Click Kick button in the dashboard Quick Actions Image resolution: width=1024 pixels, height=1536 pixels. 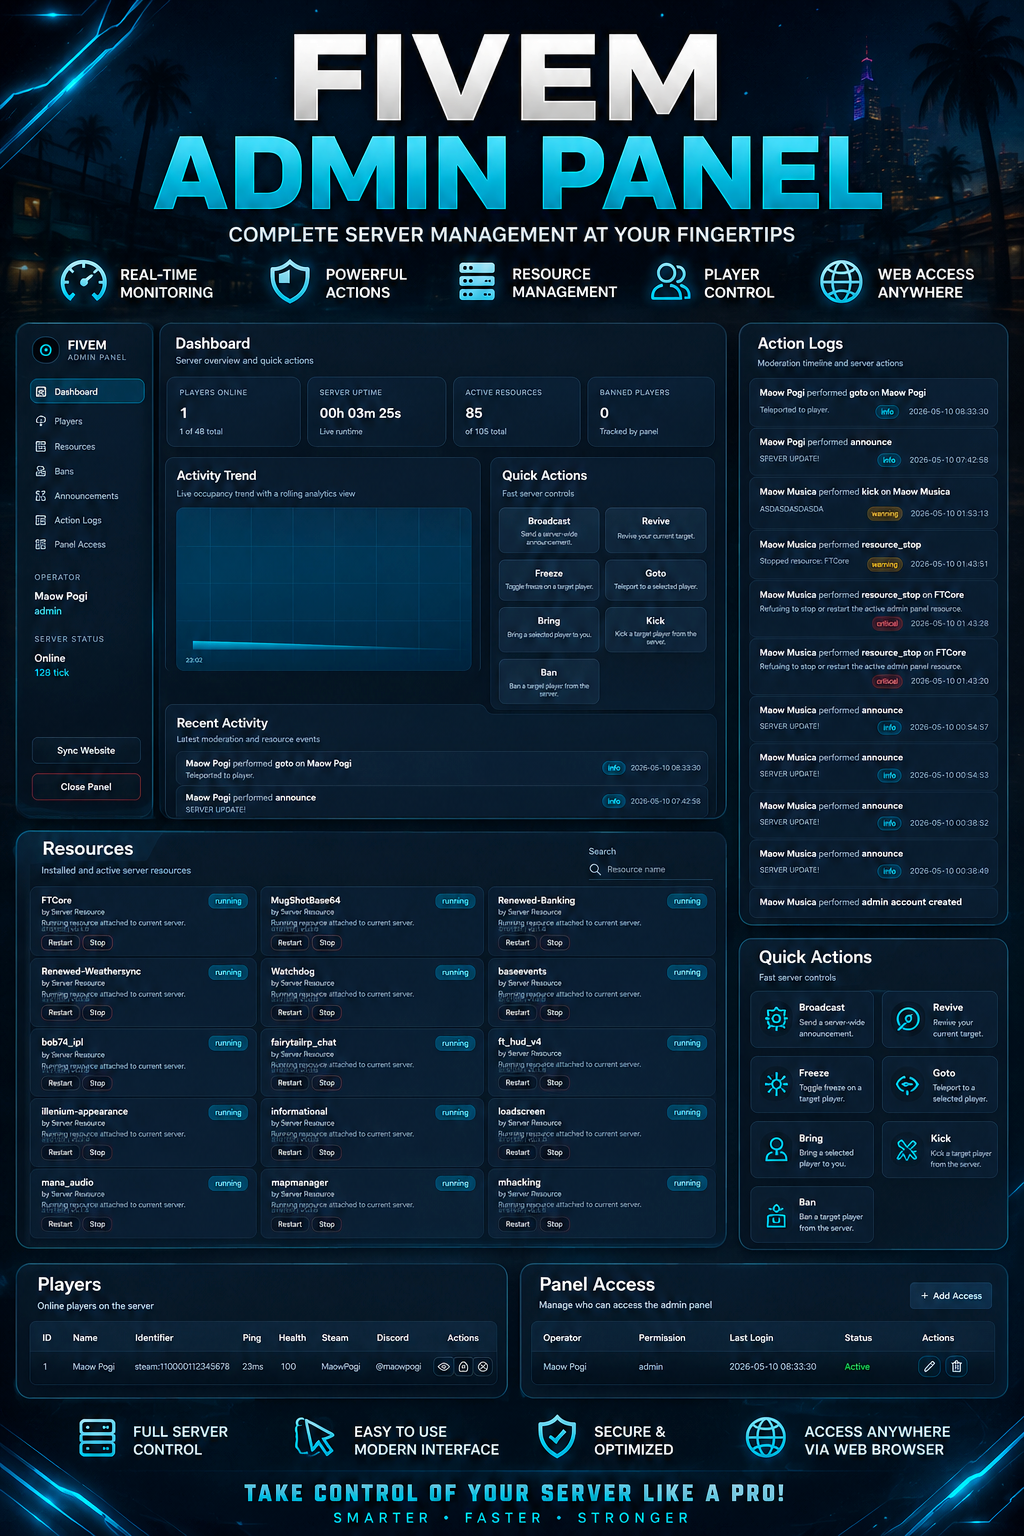pos(656,630)
